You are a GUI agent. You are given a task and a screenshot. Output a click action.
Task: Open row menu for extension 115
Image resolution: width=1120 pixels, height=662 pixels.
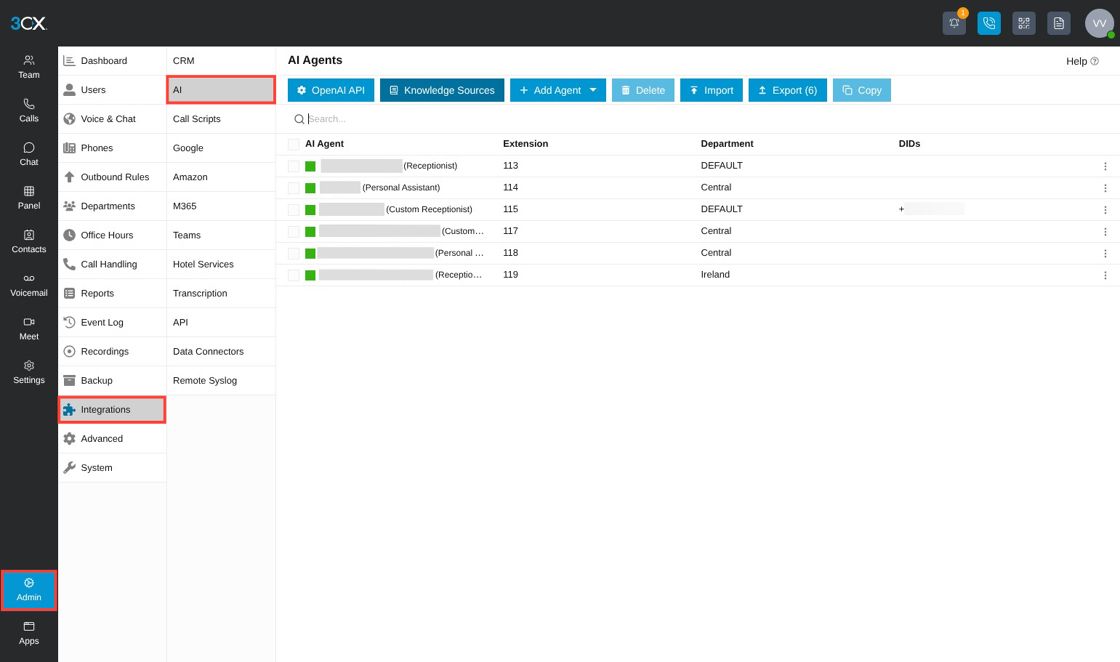click(x=1105, y=210)
